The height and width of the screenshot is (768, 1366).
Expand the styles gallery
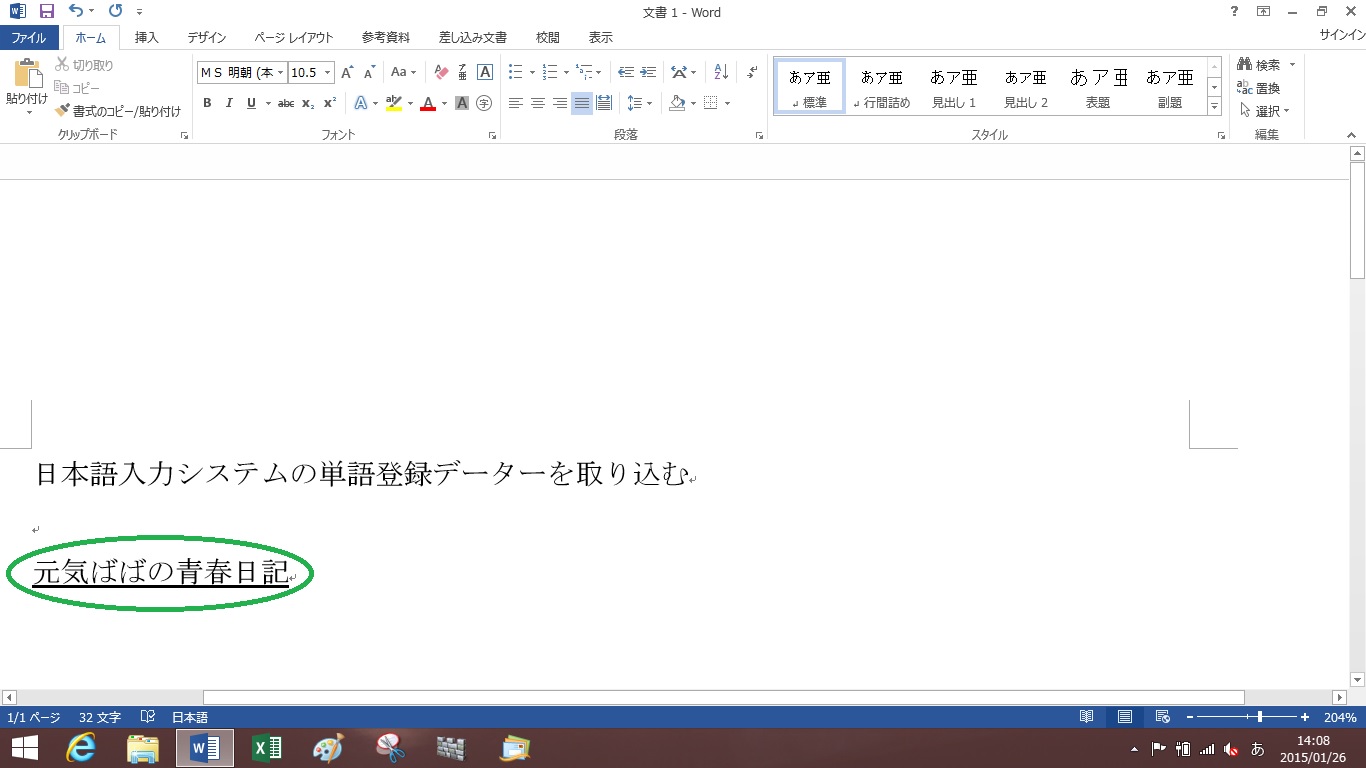1215,107
